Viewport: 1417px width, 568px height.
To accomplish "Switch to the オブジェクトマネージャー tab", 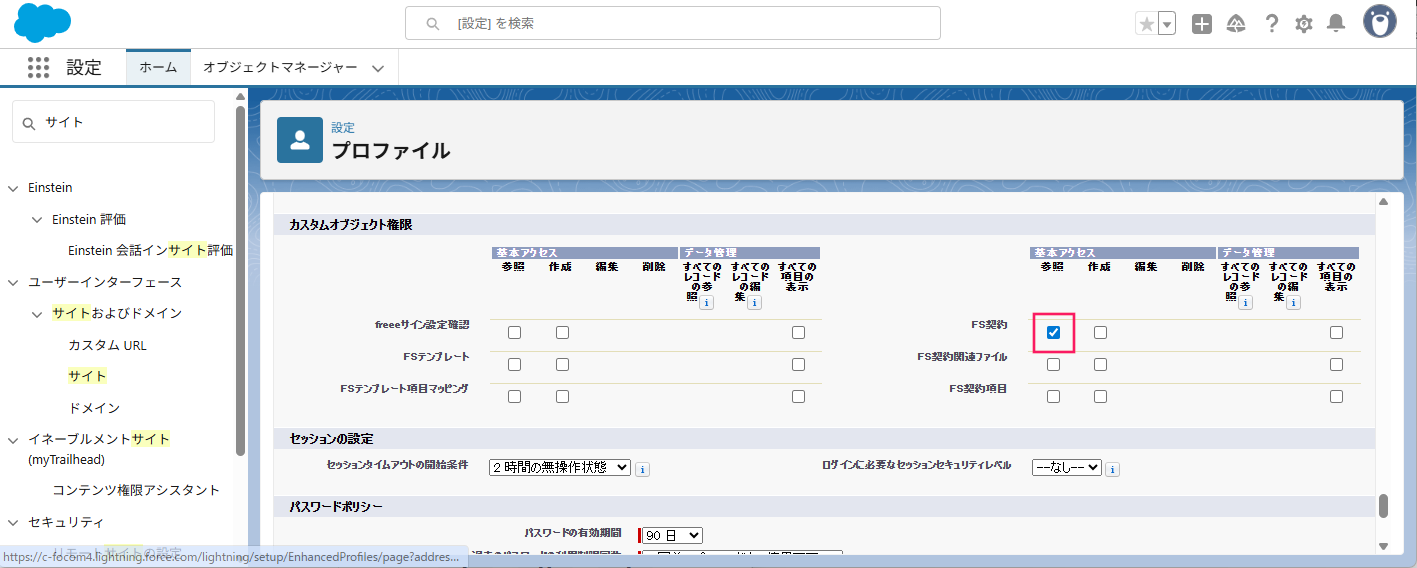I will coord(280,67).
